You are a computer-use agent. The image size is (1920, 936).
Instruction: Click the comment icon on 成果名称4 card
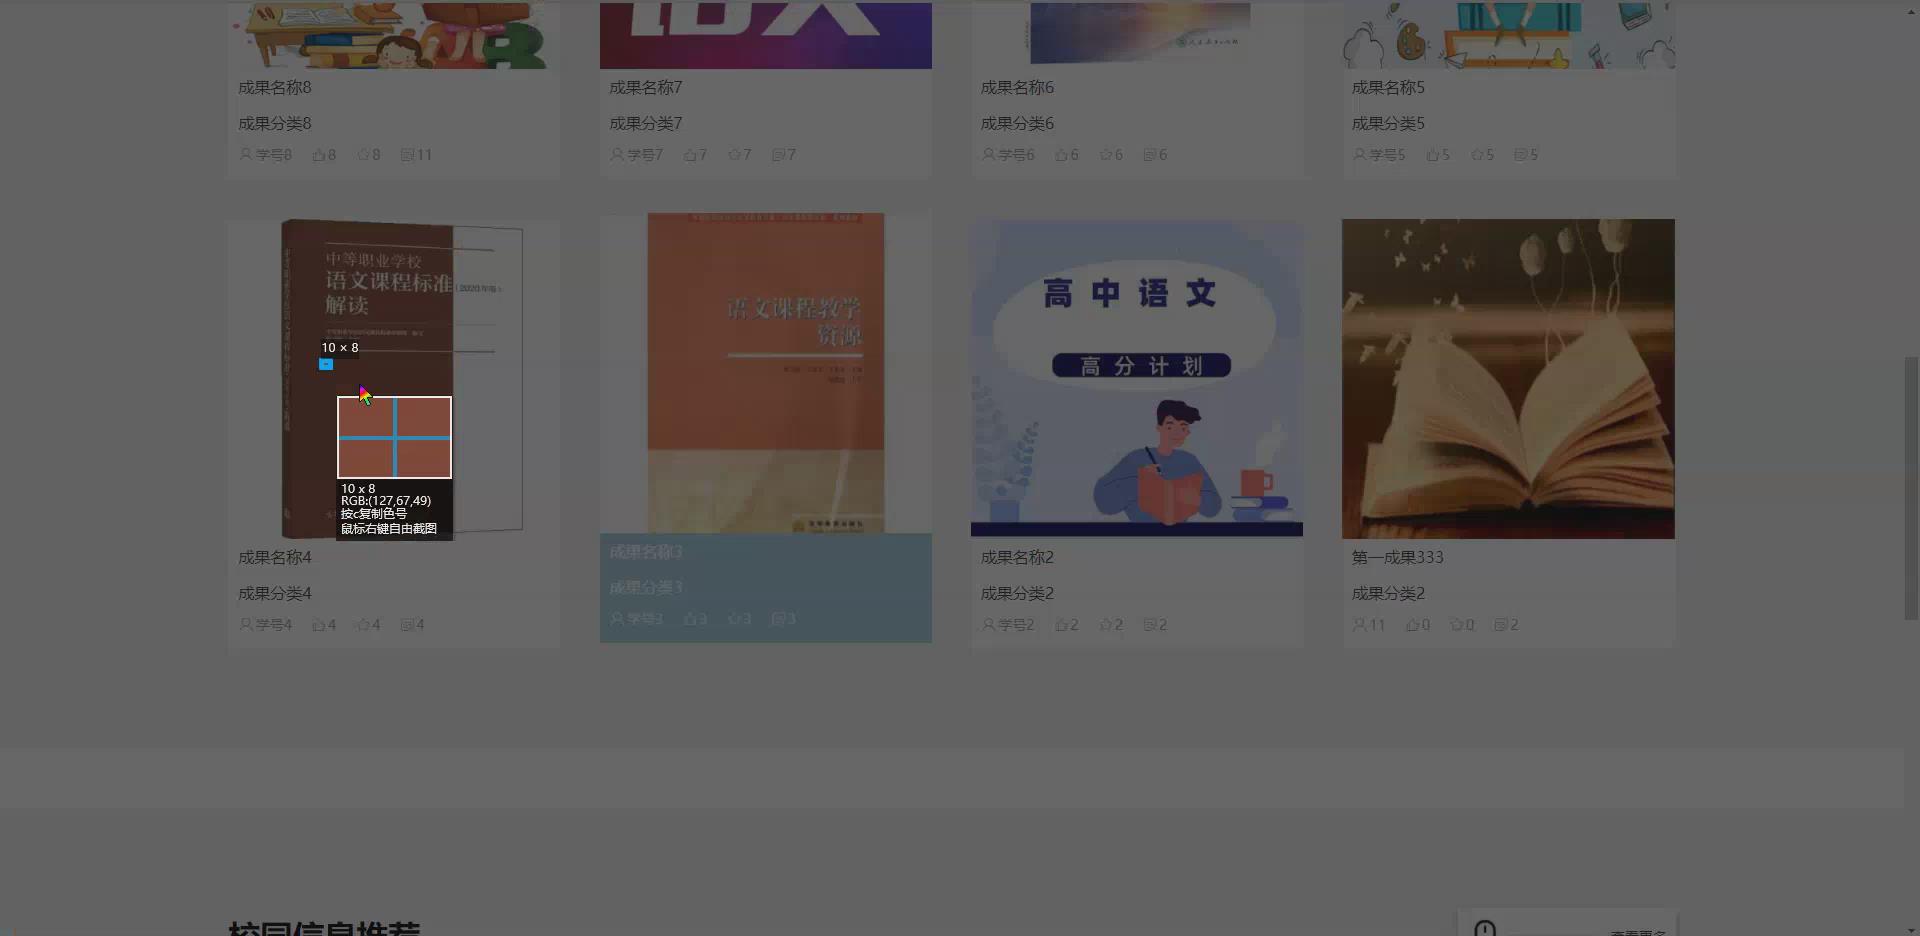[x=406, y=624]
